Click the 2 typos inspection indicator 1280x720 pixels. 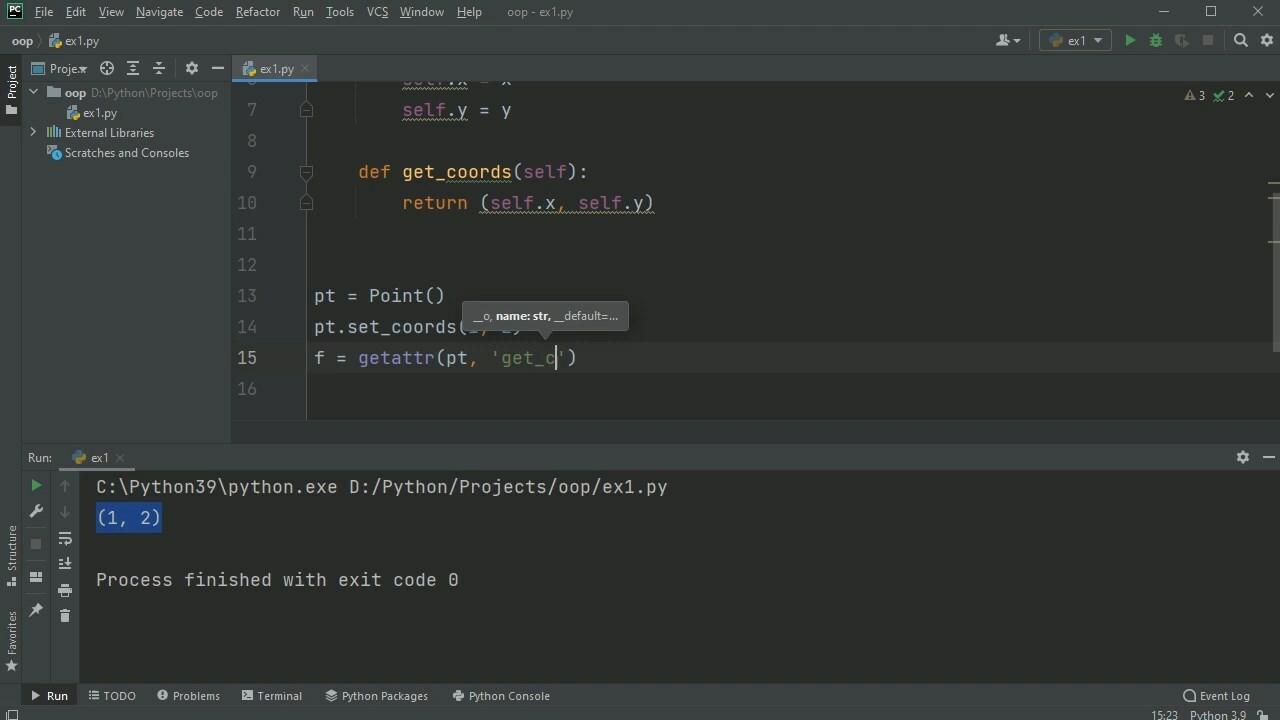point(1224,95)
